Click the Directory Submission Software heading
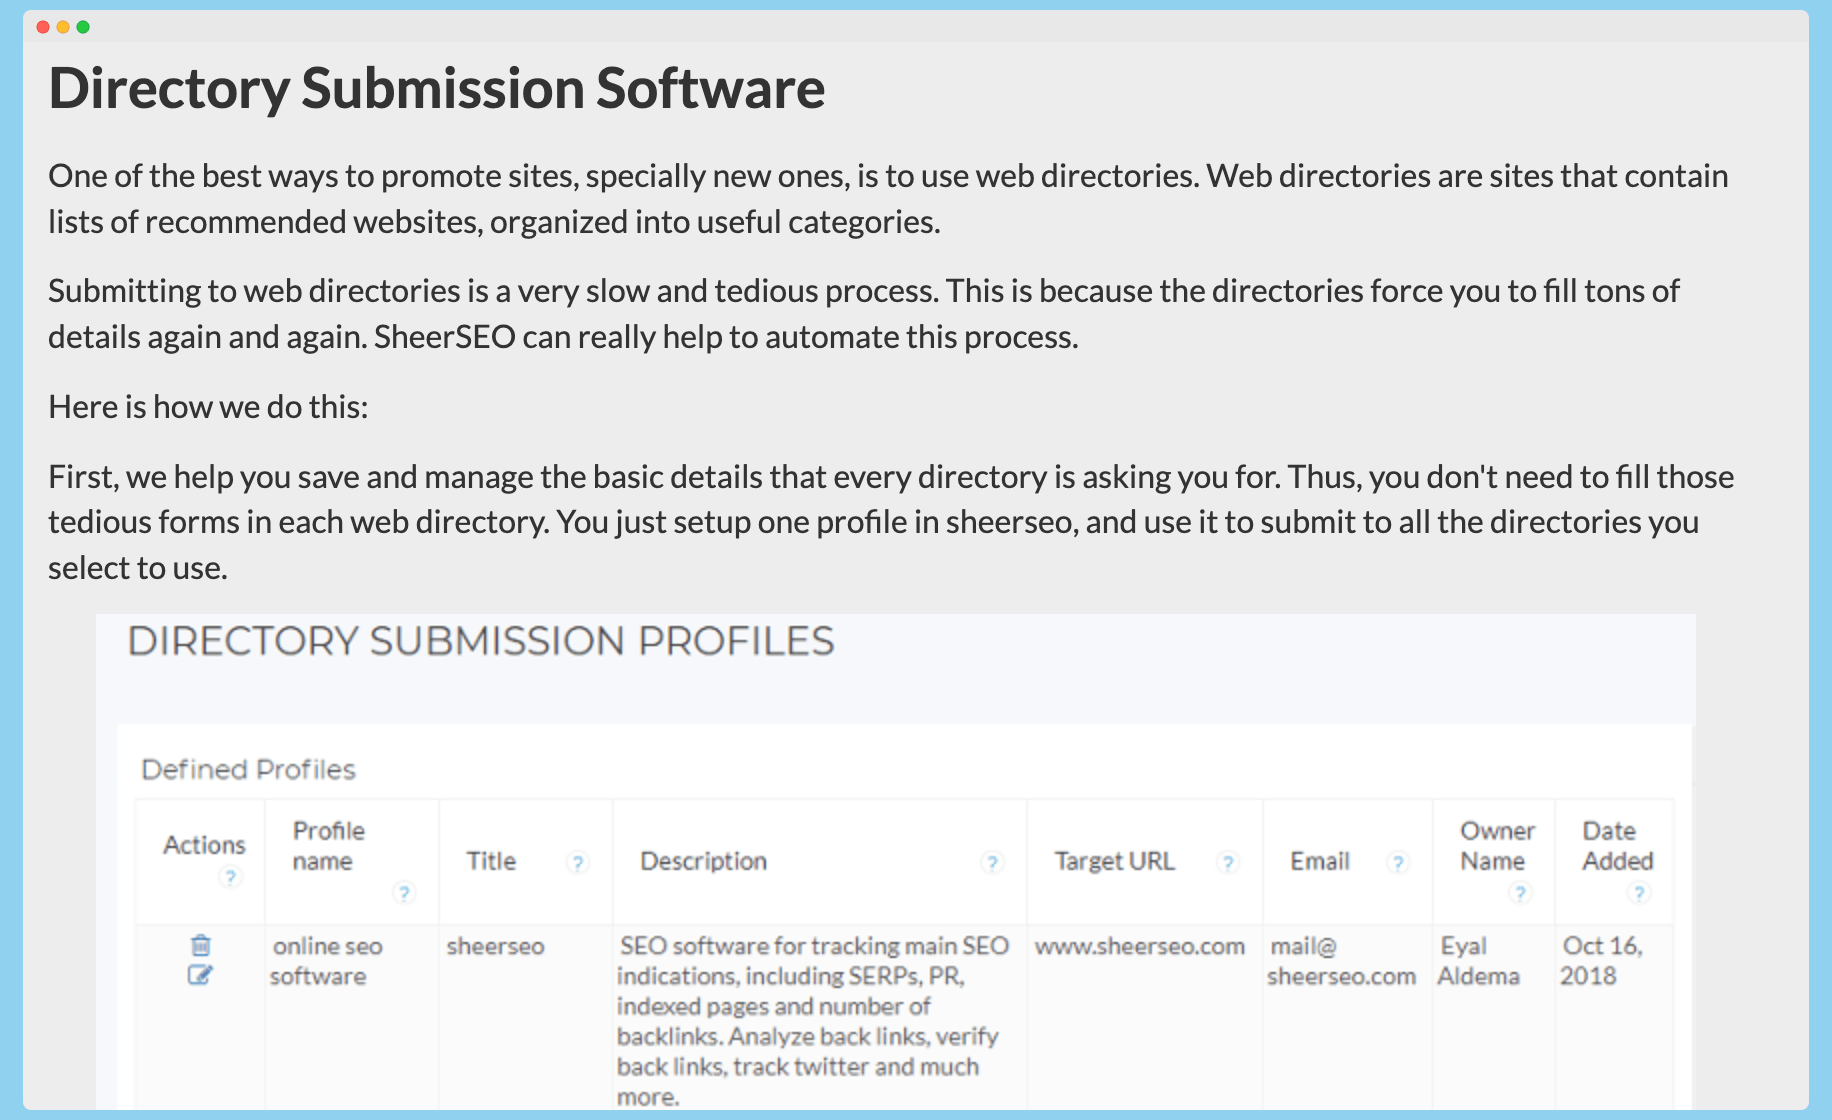This screenshot has height=1120, width=1832. (437, 88)
